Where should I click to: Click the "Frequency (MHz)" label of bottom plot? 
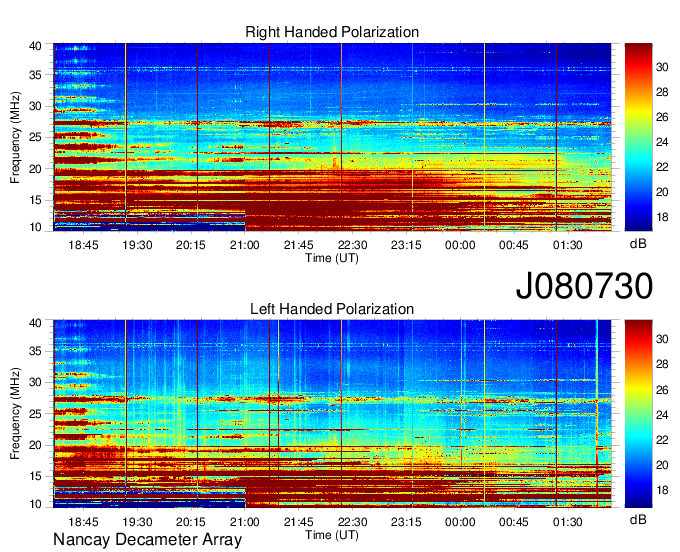coord(15,414)
